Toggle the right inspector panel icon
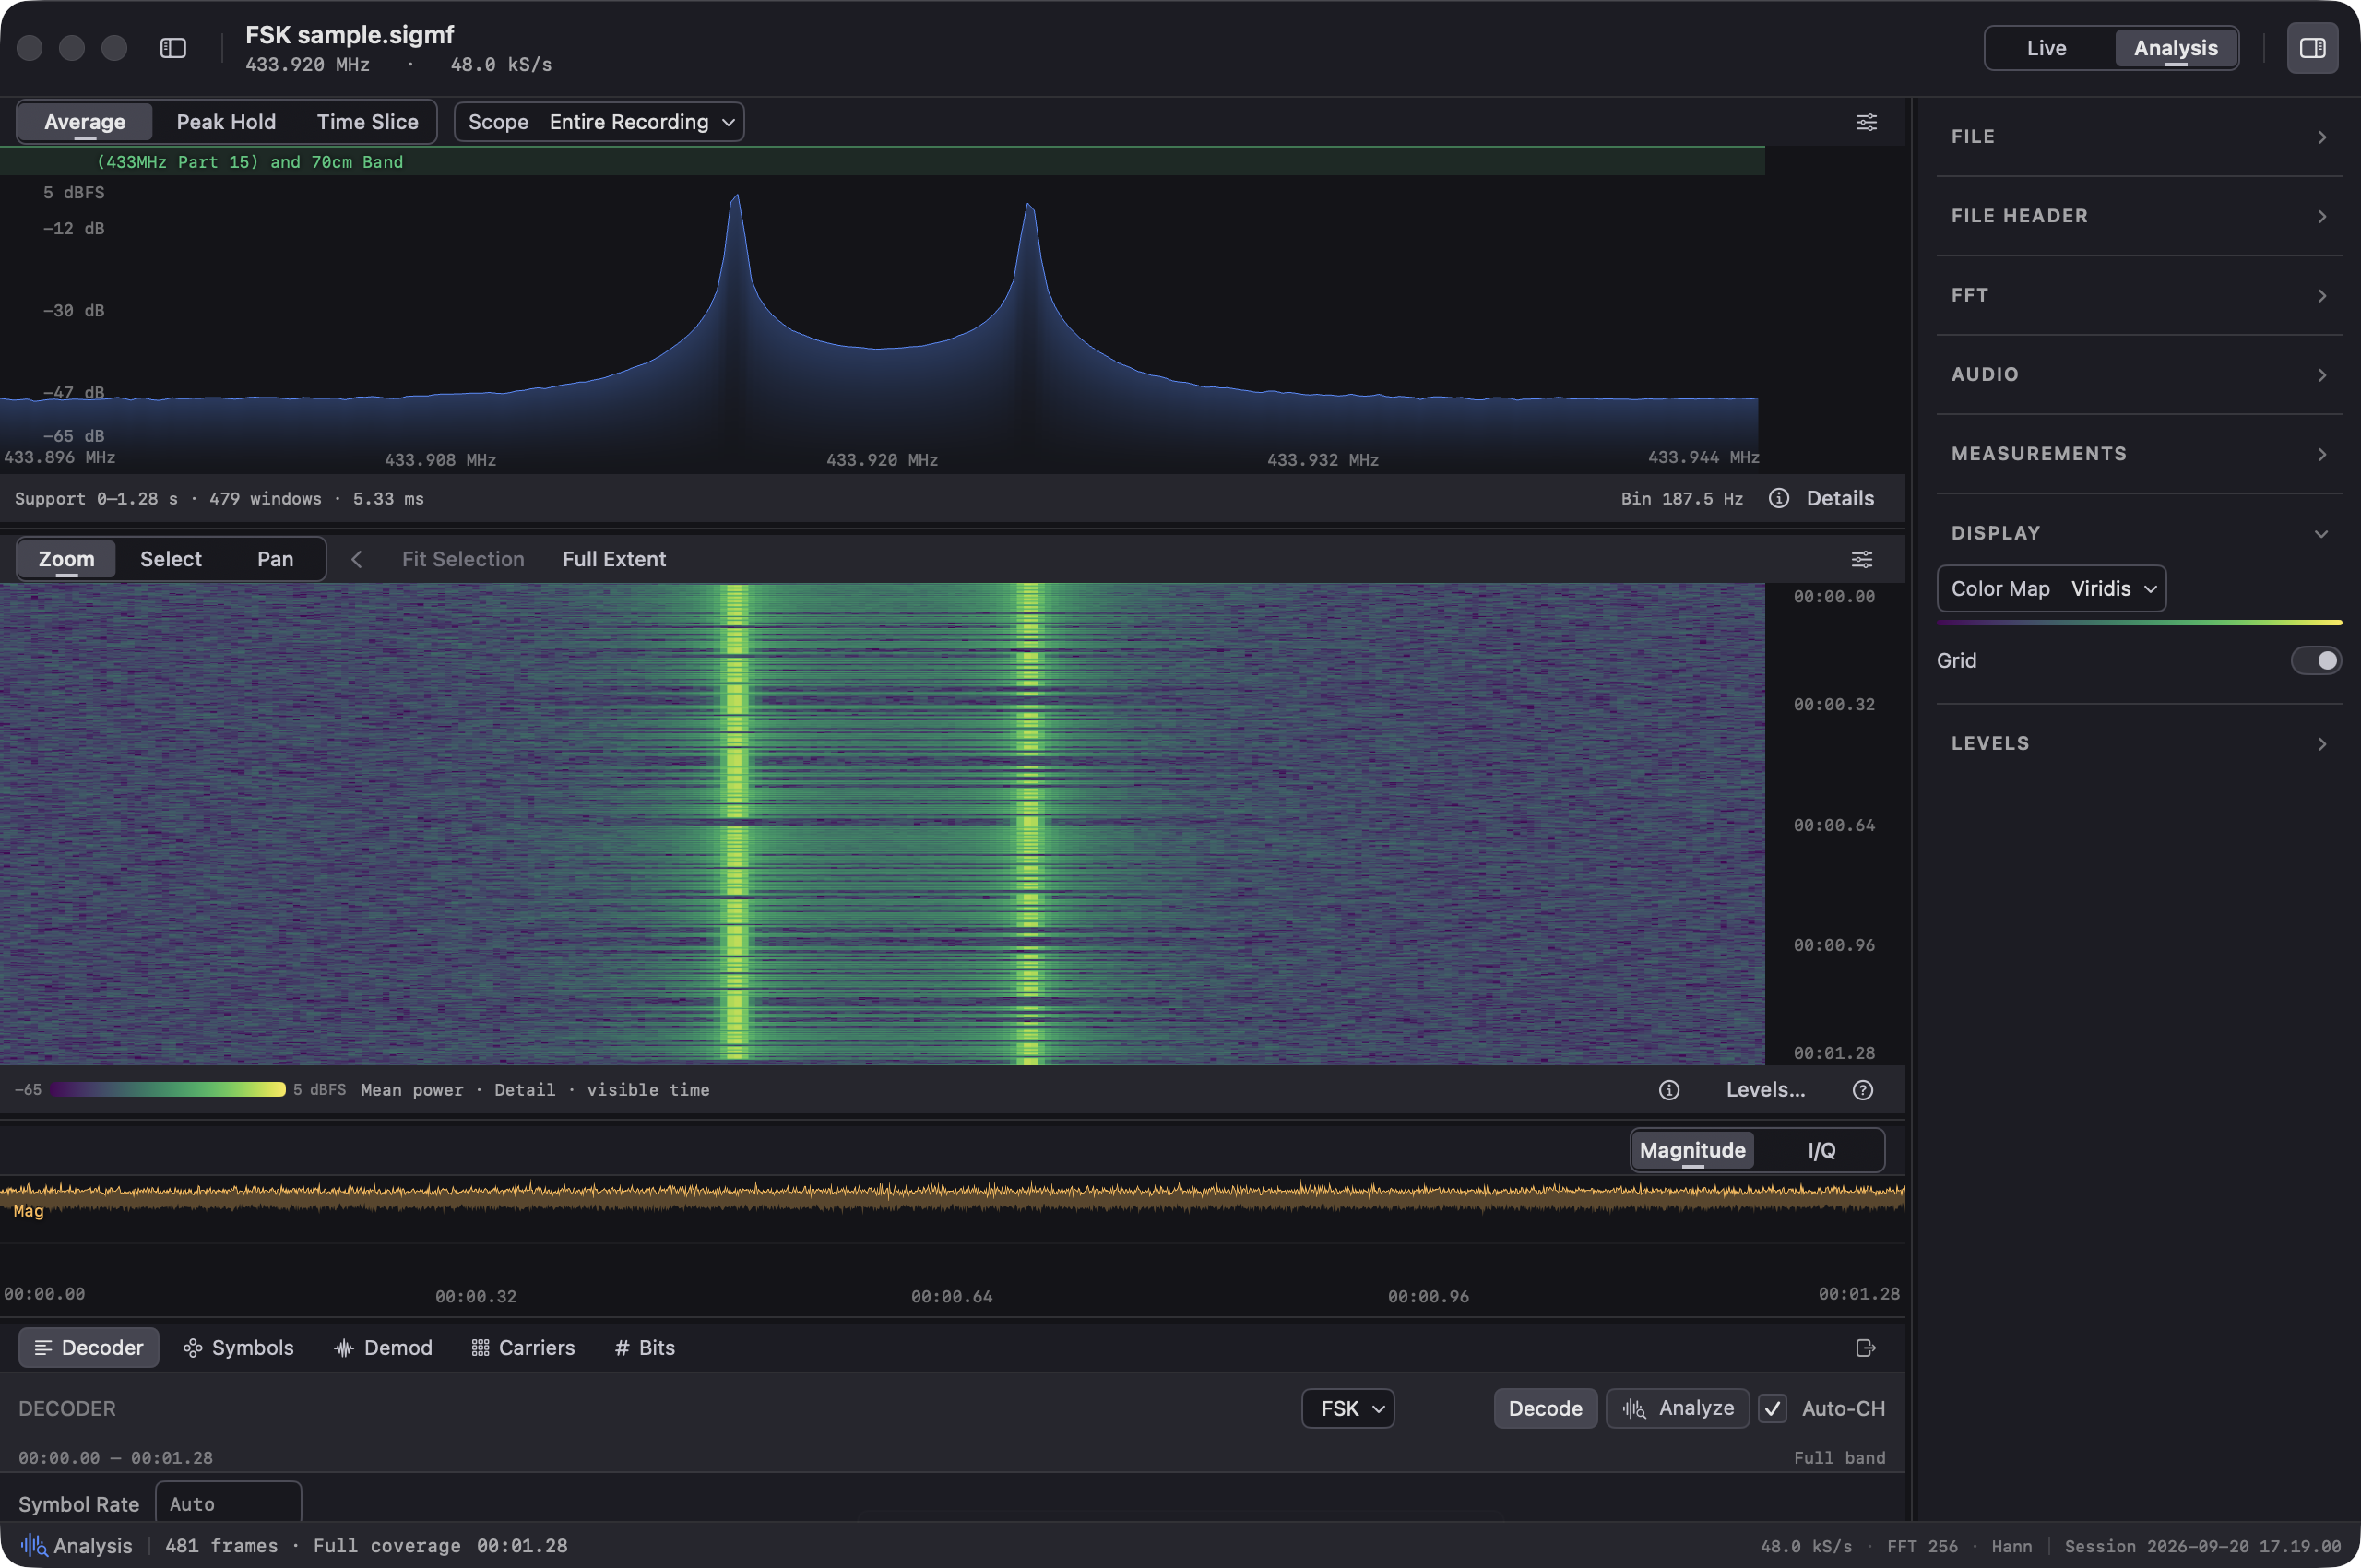The image size is (2361, 1568). click(2312, 48)
